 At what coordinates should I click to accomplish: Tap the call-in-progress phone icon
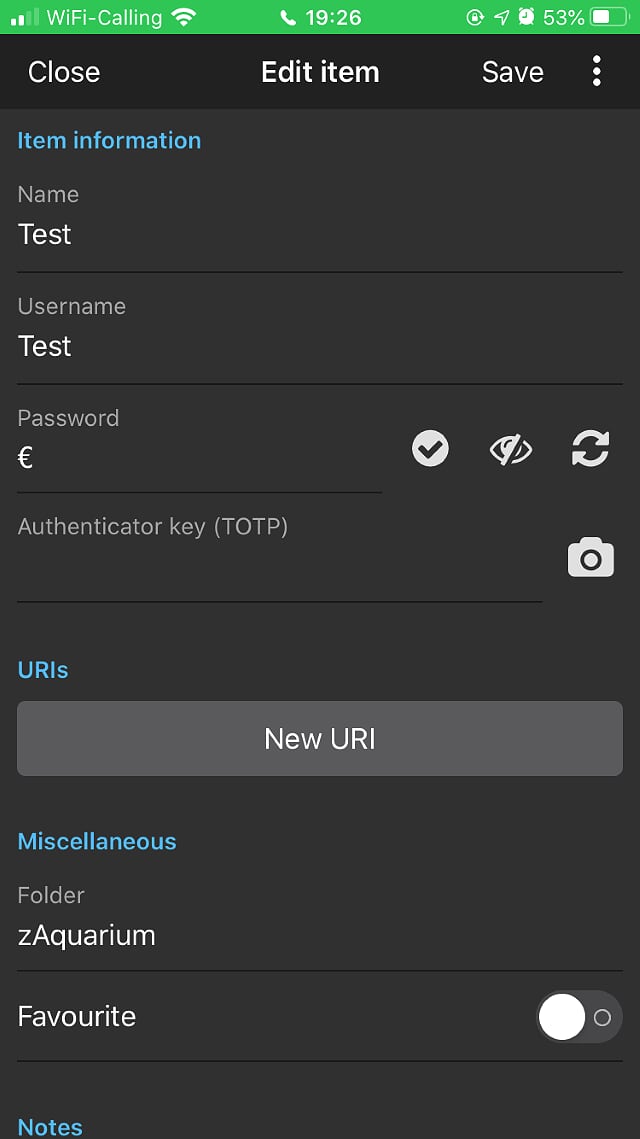(x=287, y=17)
